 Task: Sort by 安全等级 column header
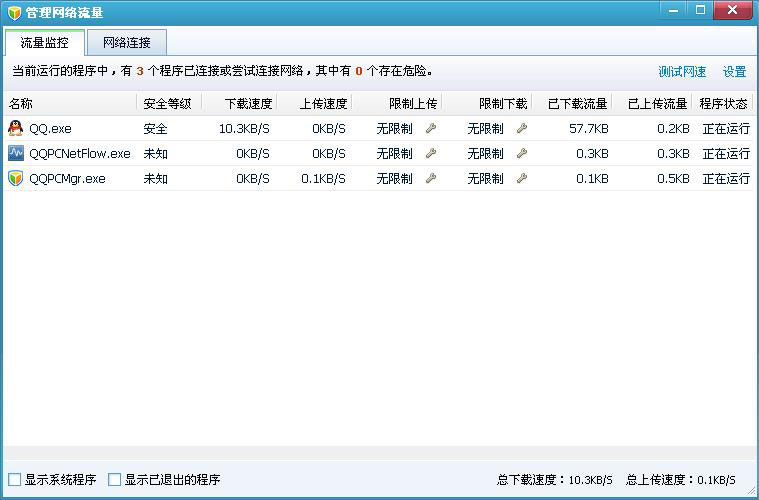coord(169,104)
